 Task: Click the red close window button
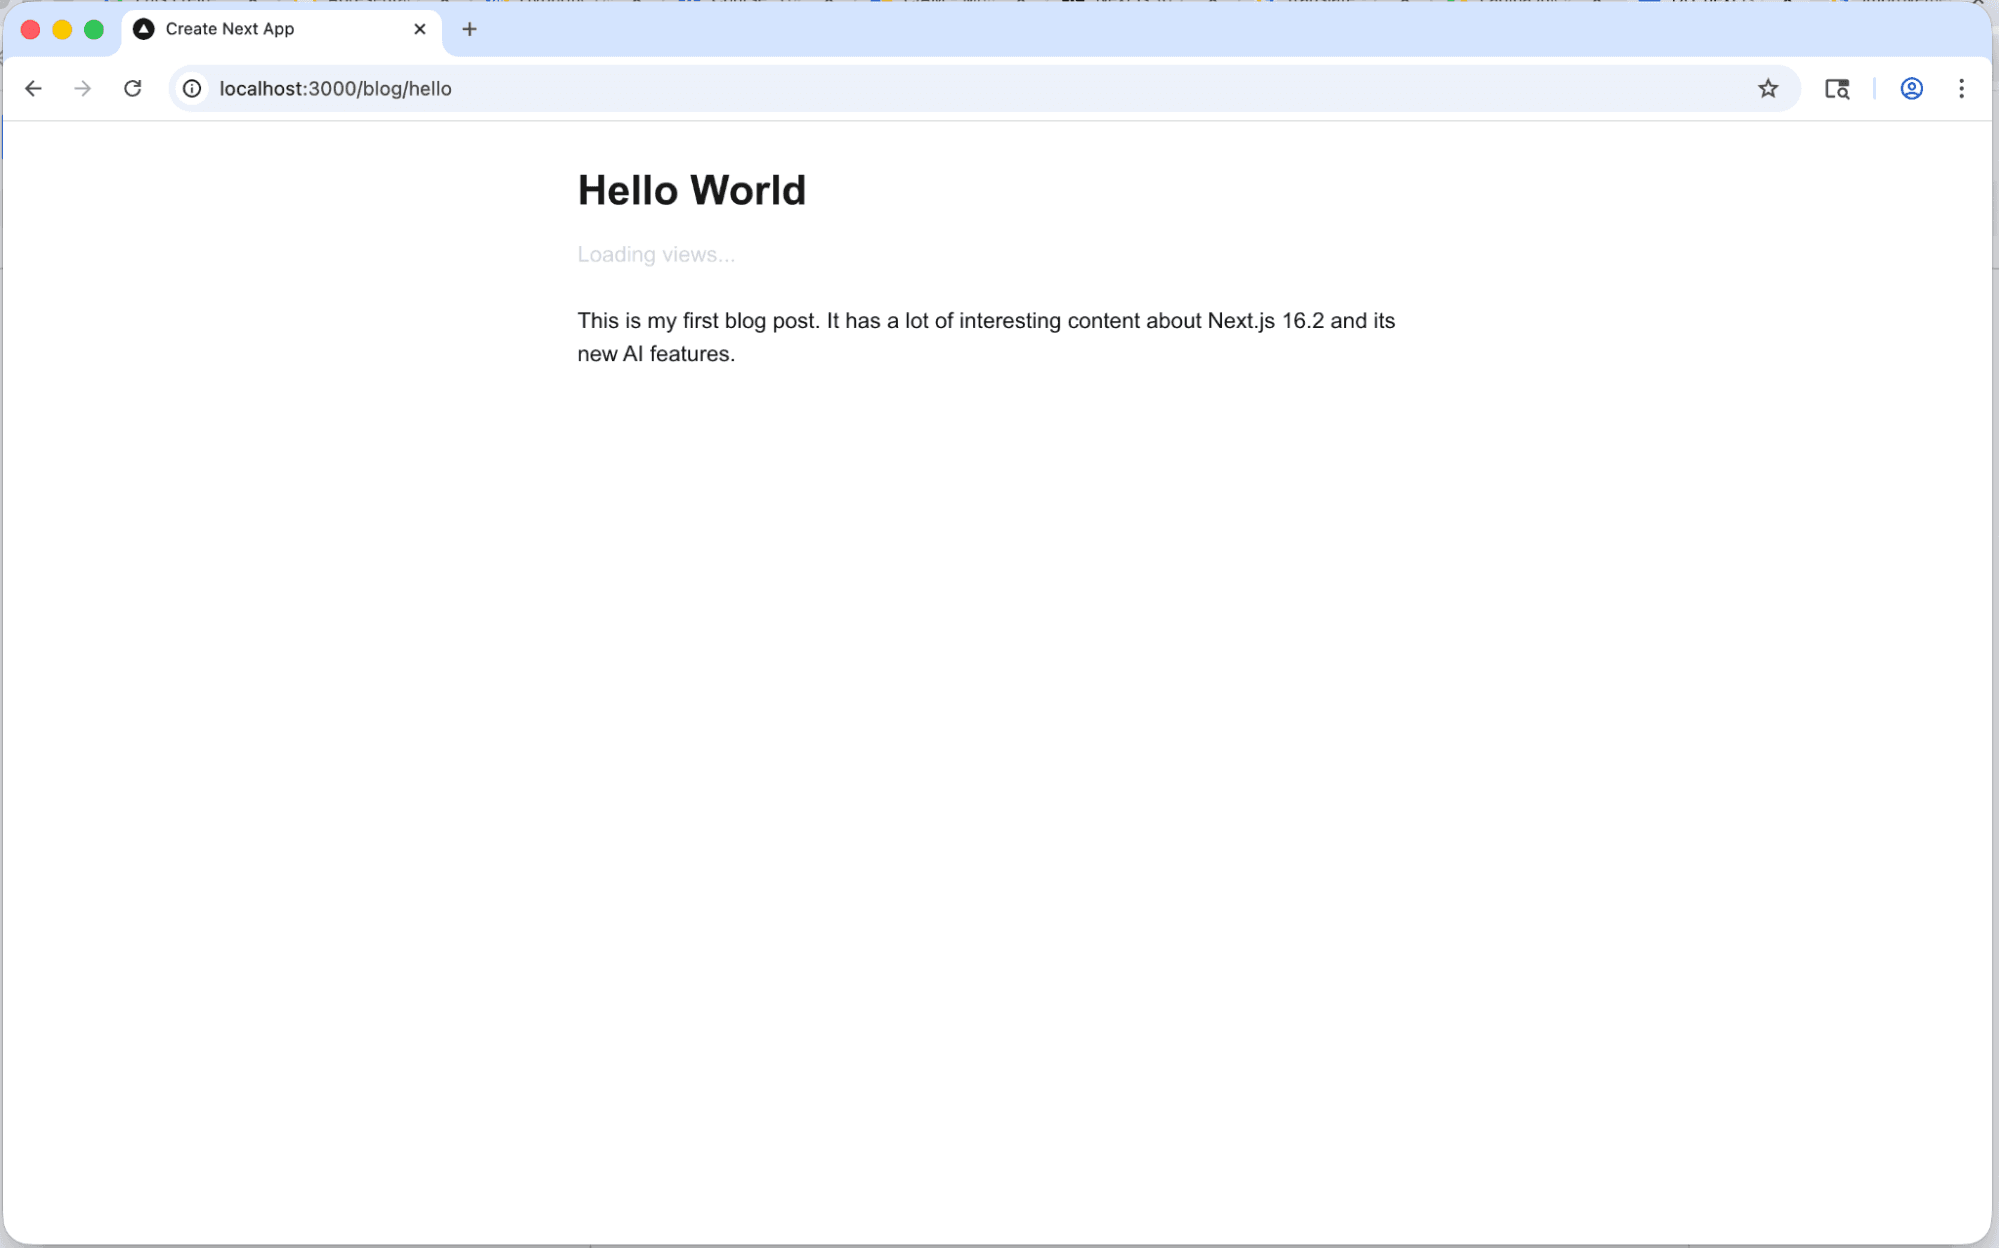point(30,29)
